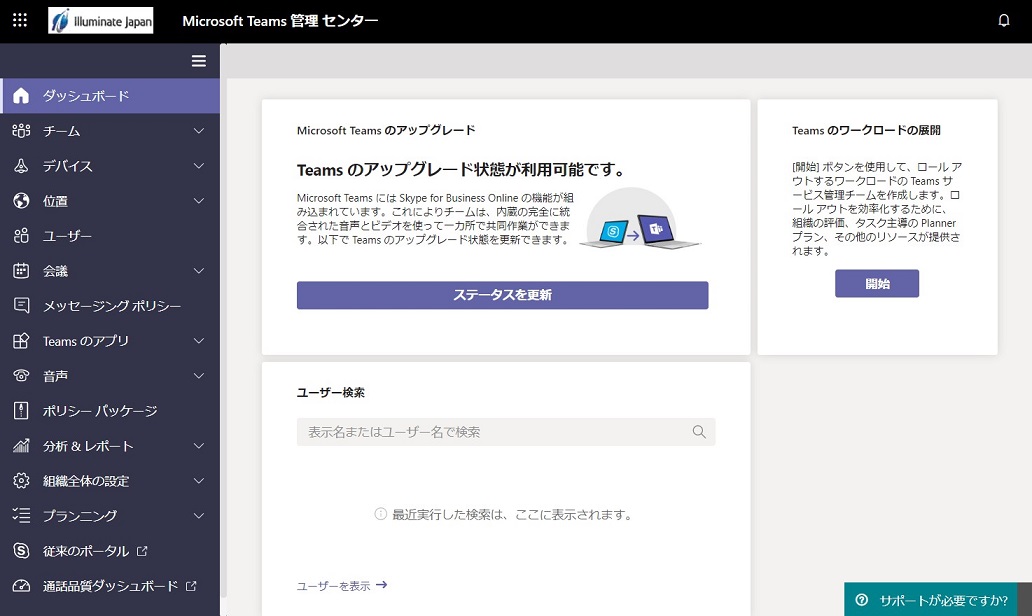Image resolution: width=1032 pixels, height=616 pixels.
Task: Click the デバイス bell-shaped icon
Action: pyautogui.click(x=21, y=166)
